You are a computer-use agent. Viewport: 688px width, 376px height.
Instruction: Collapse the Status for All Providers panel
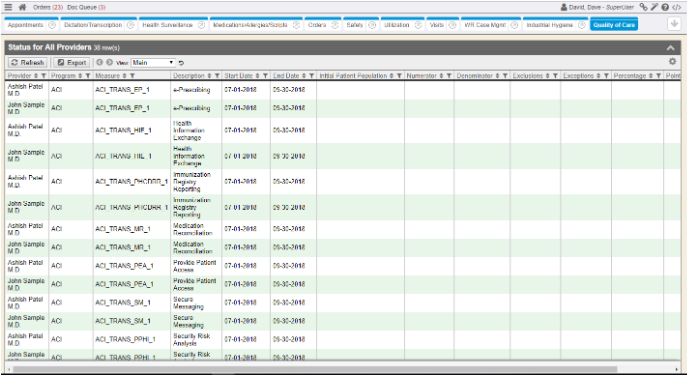pyautogui.click(x=670, y=48)
